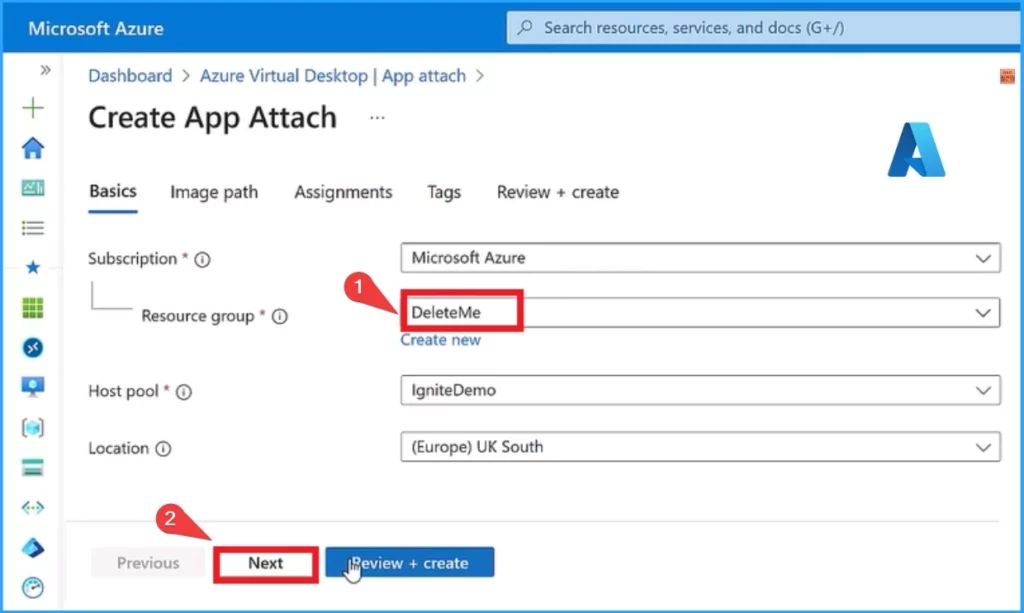Open Monitor gauge icon in sidebar

(x=33, y=587)
